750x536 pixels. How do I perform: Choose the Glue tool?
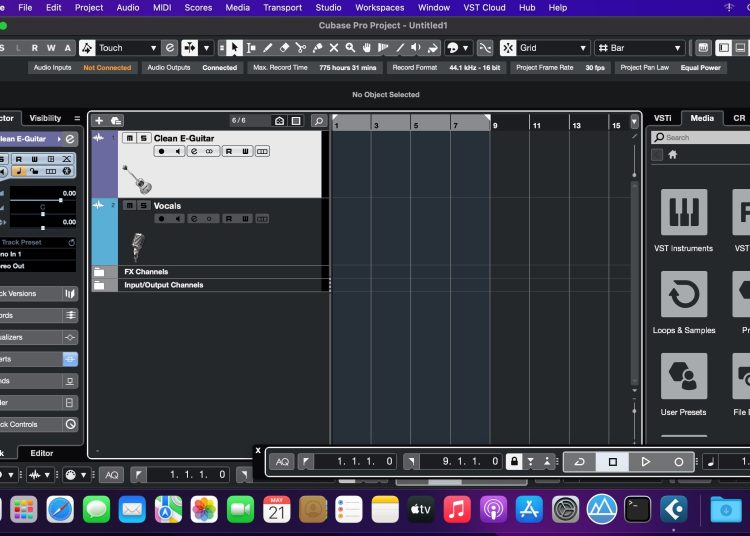[318, 48]
